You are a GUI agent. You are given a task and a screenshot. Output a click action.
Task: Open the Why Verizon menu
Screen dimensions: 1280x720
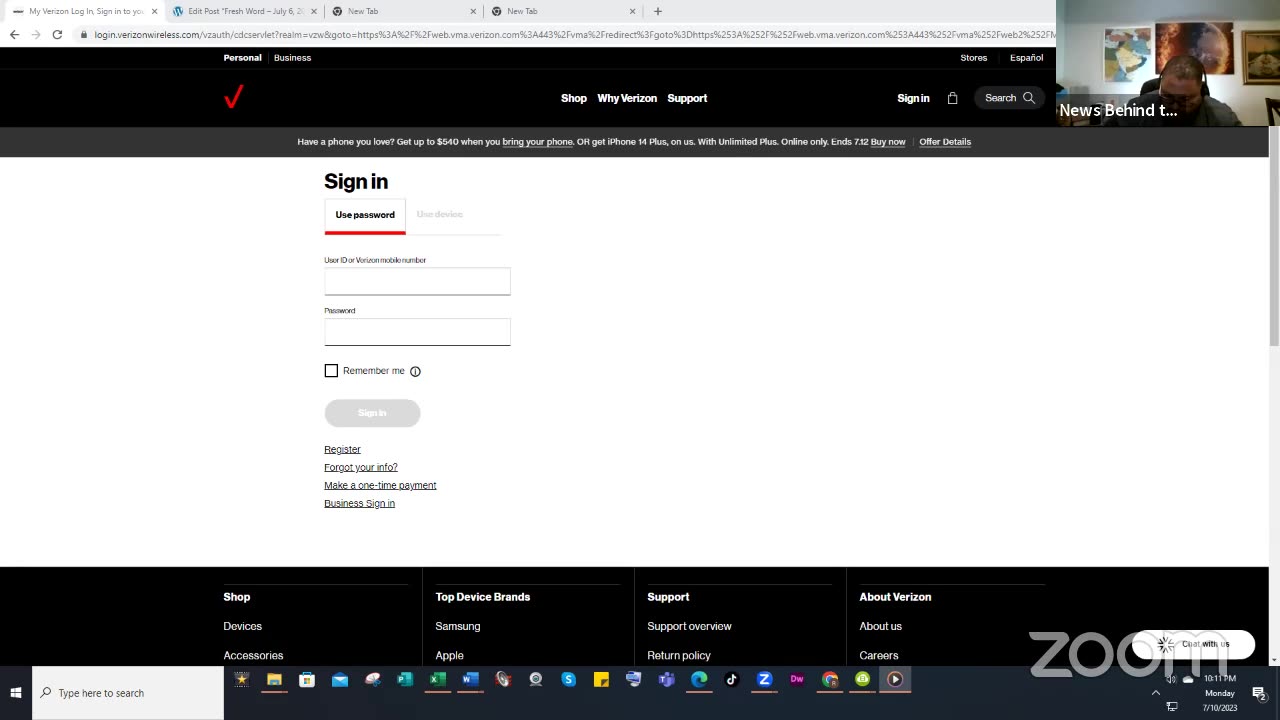point(627,98)
